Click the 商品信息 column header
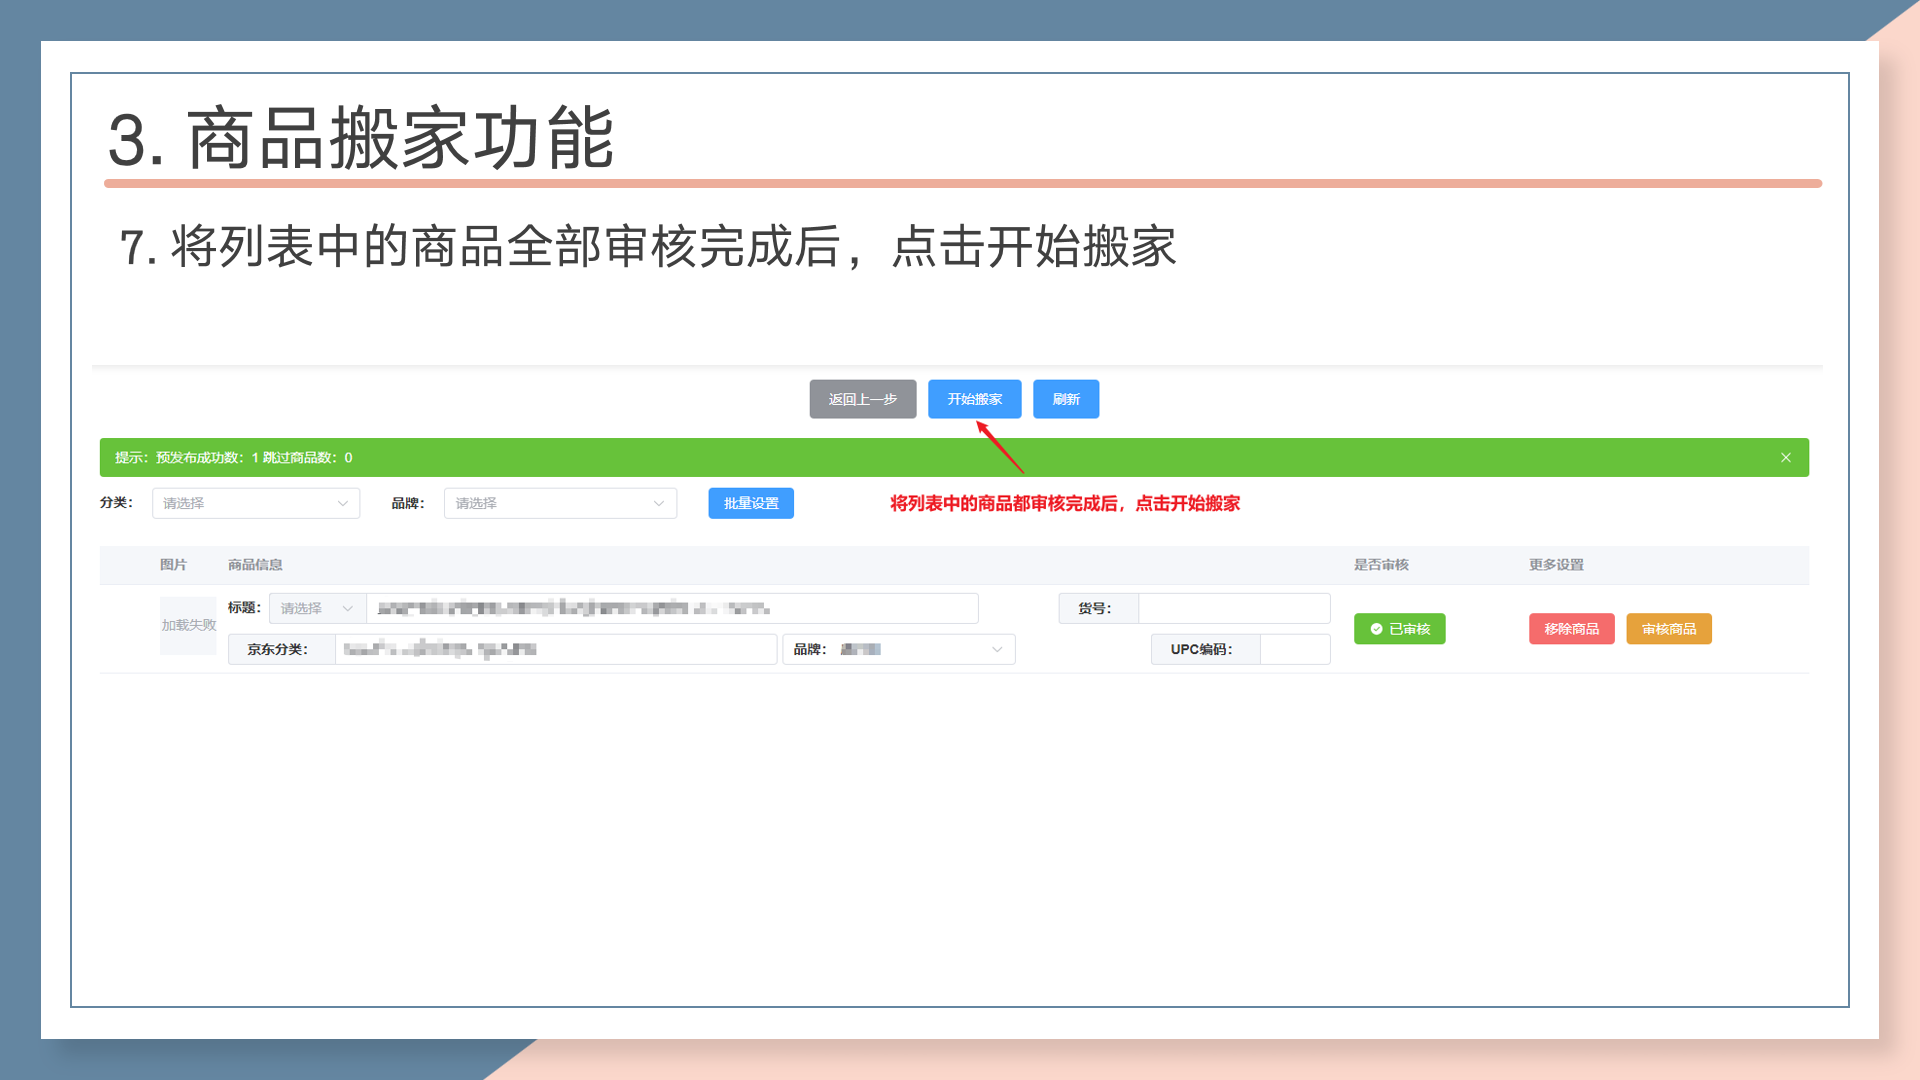The height and width of the screenshot is (1080, 1920). (x=255, y=565)
